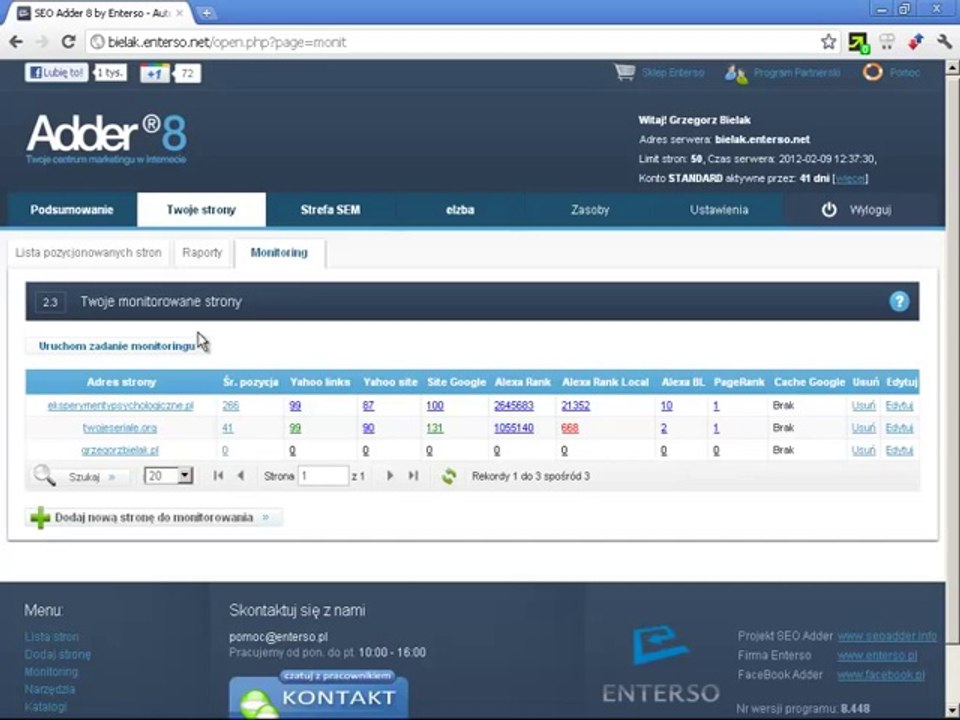Click the browser address bar

(453, 42)
